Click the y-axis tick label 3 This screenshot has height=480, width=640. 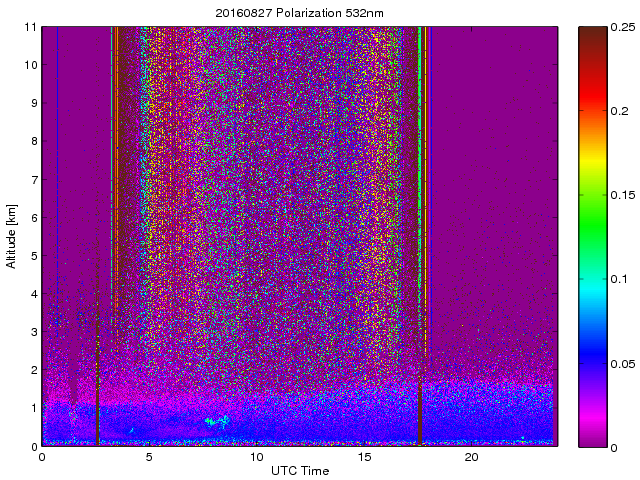coord(32,332)
